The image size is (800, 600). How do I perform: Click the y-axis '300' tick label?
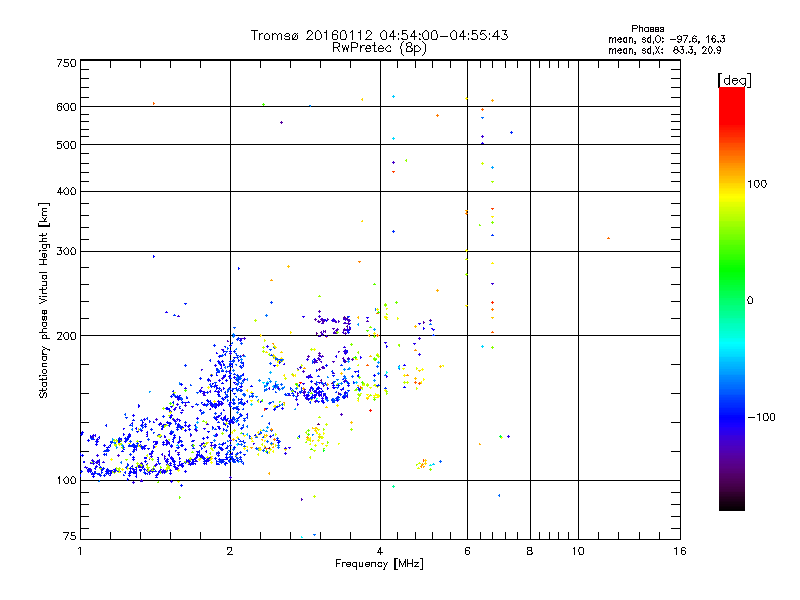[66, 252]
